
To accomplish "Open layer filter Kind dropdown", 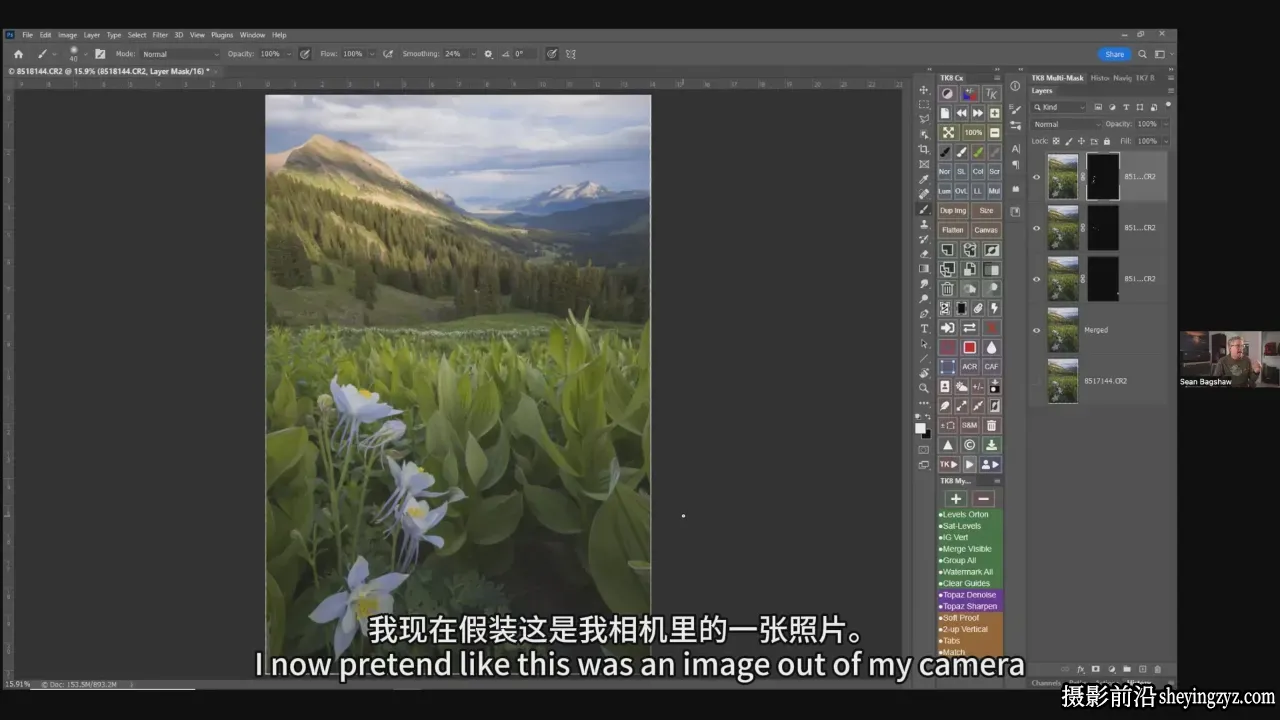I will point(1060,107).
